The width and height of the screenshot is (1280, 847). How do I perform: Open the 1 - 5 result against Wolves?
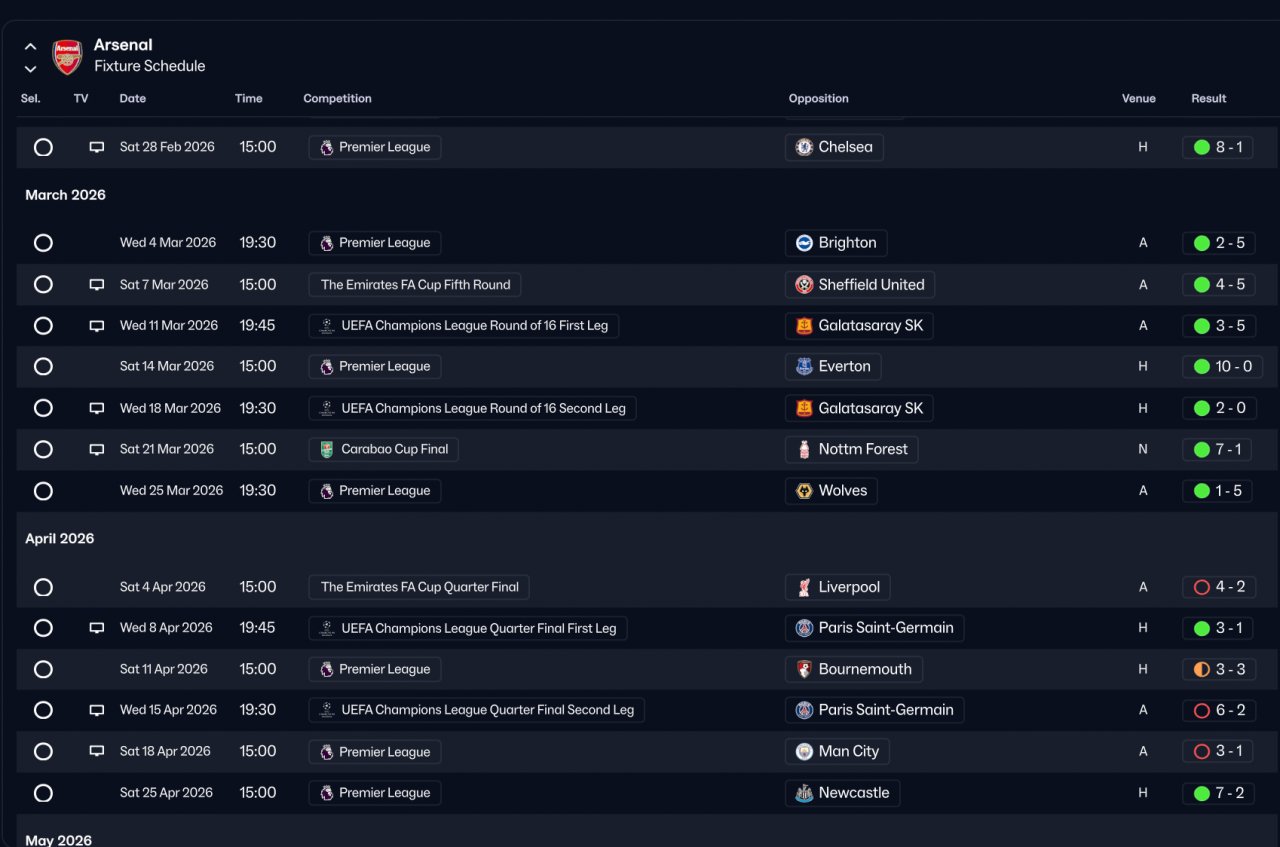pos(1217,491)
